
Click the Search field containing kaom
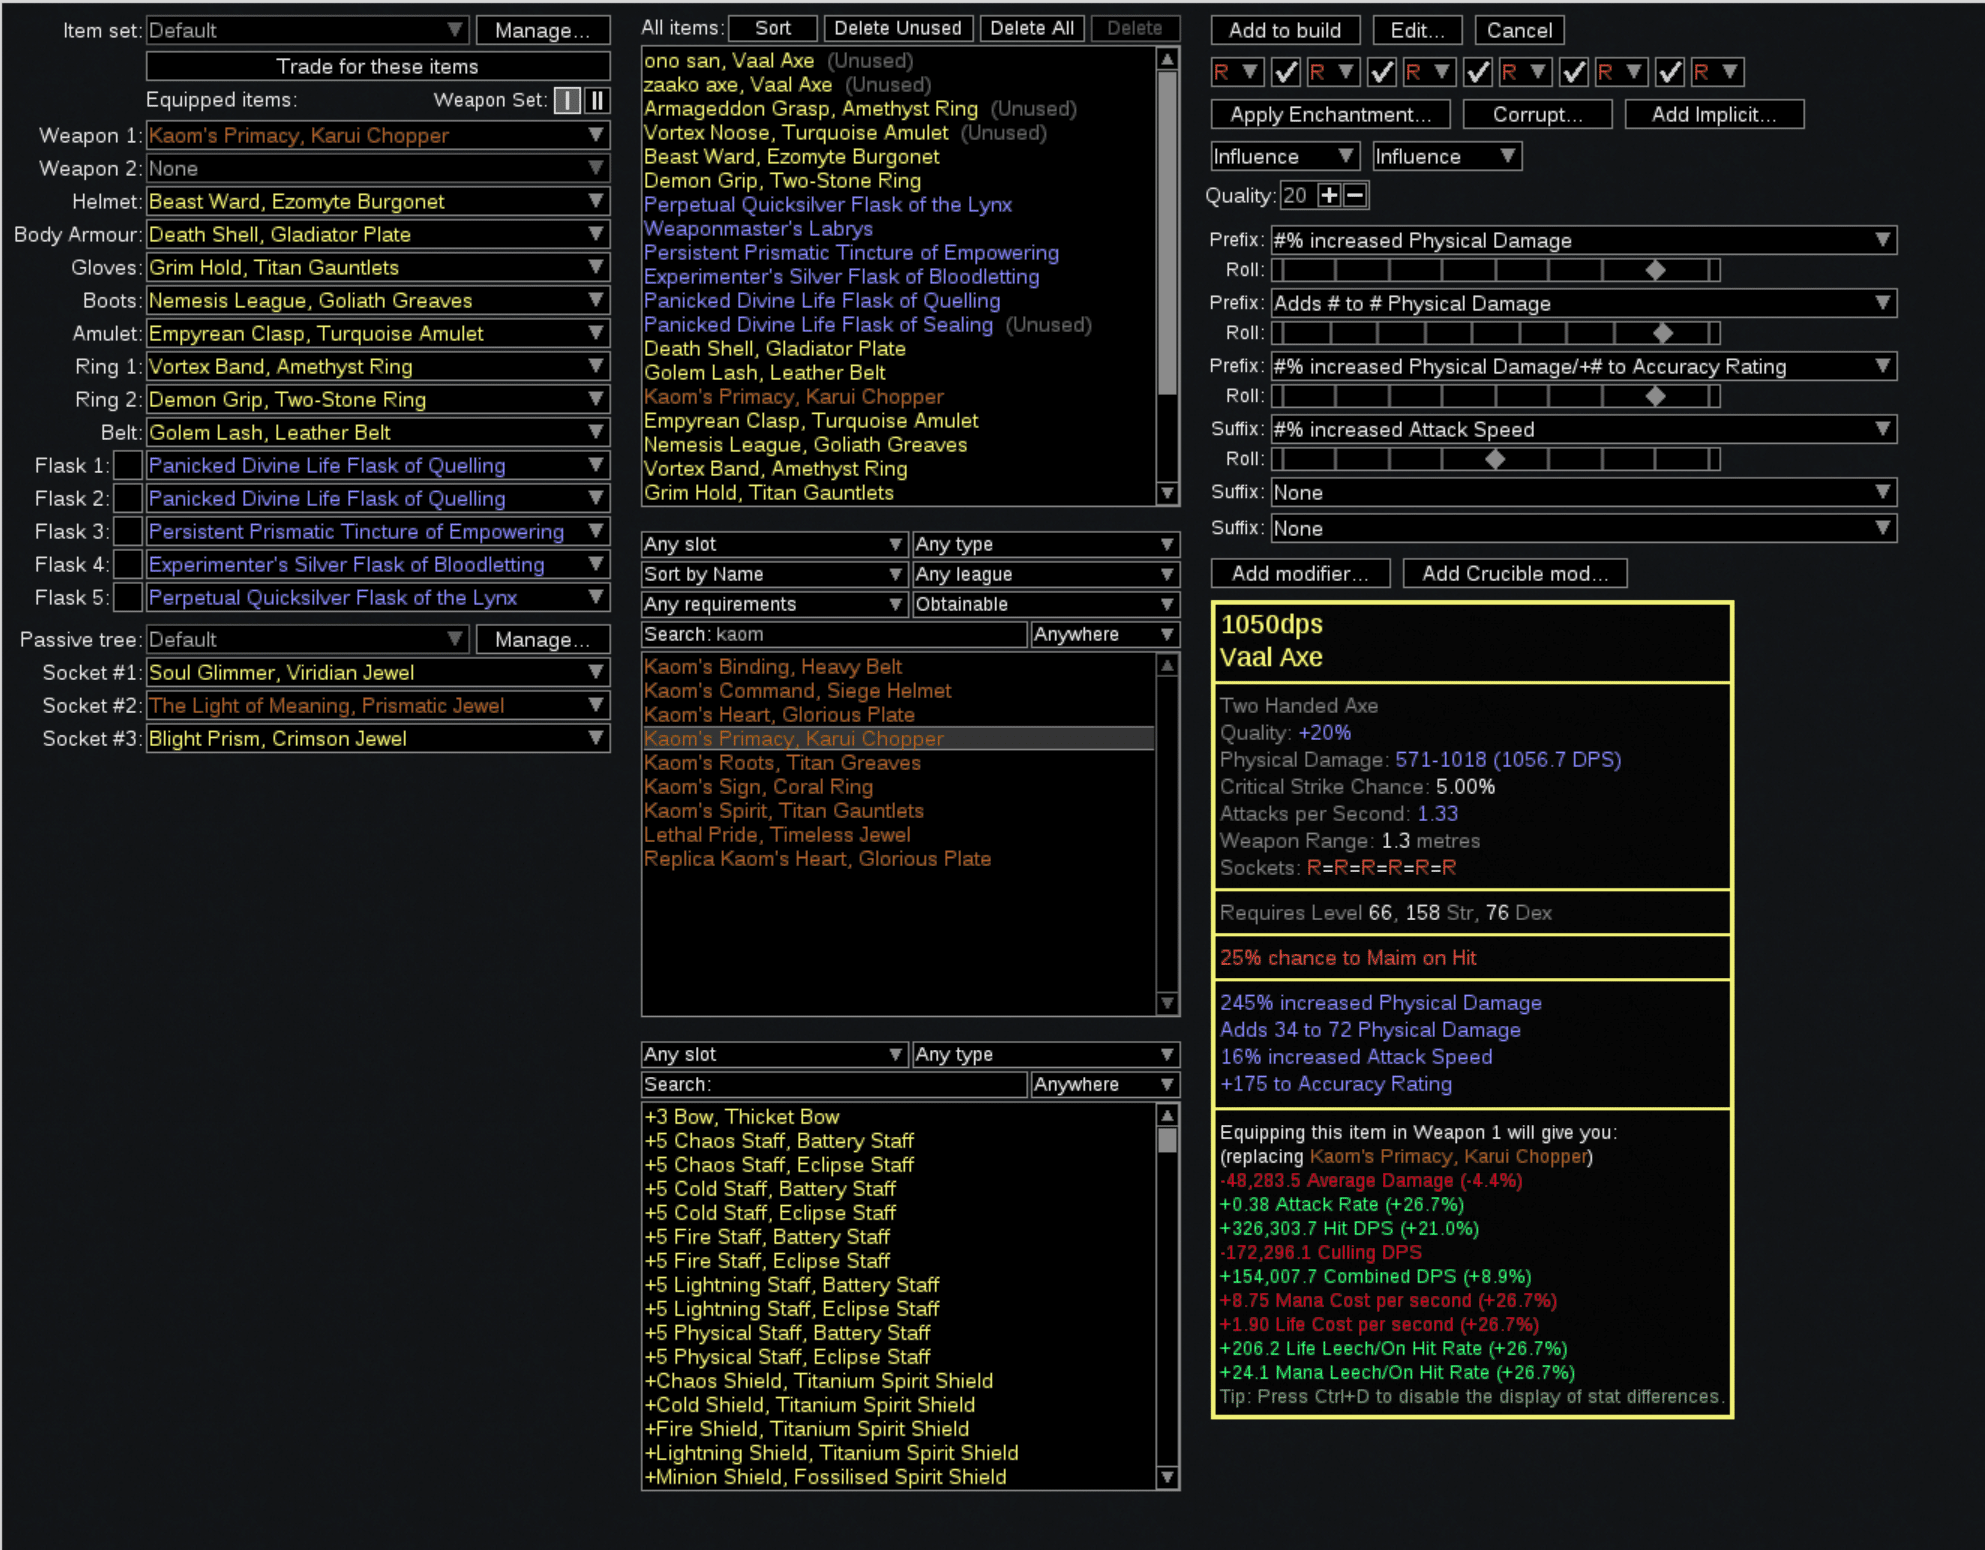pyautogui.click(x=834, y=634)
